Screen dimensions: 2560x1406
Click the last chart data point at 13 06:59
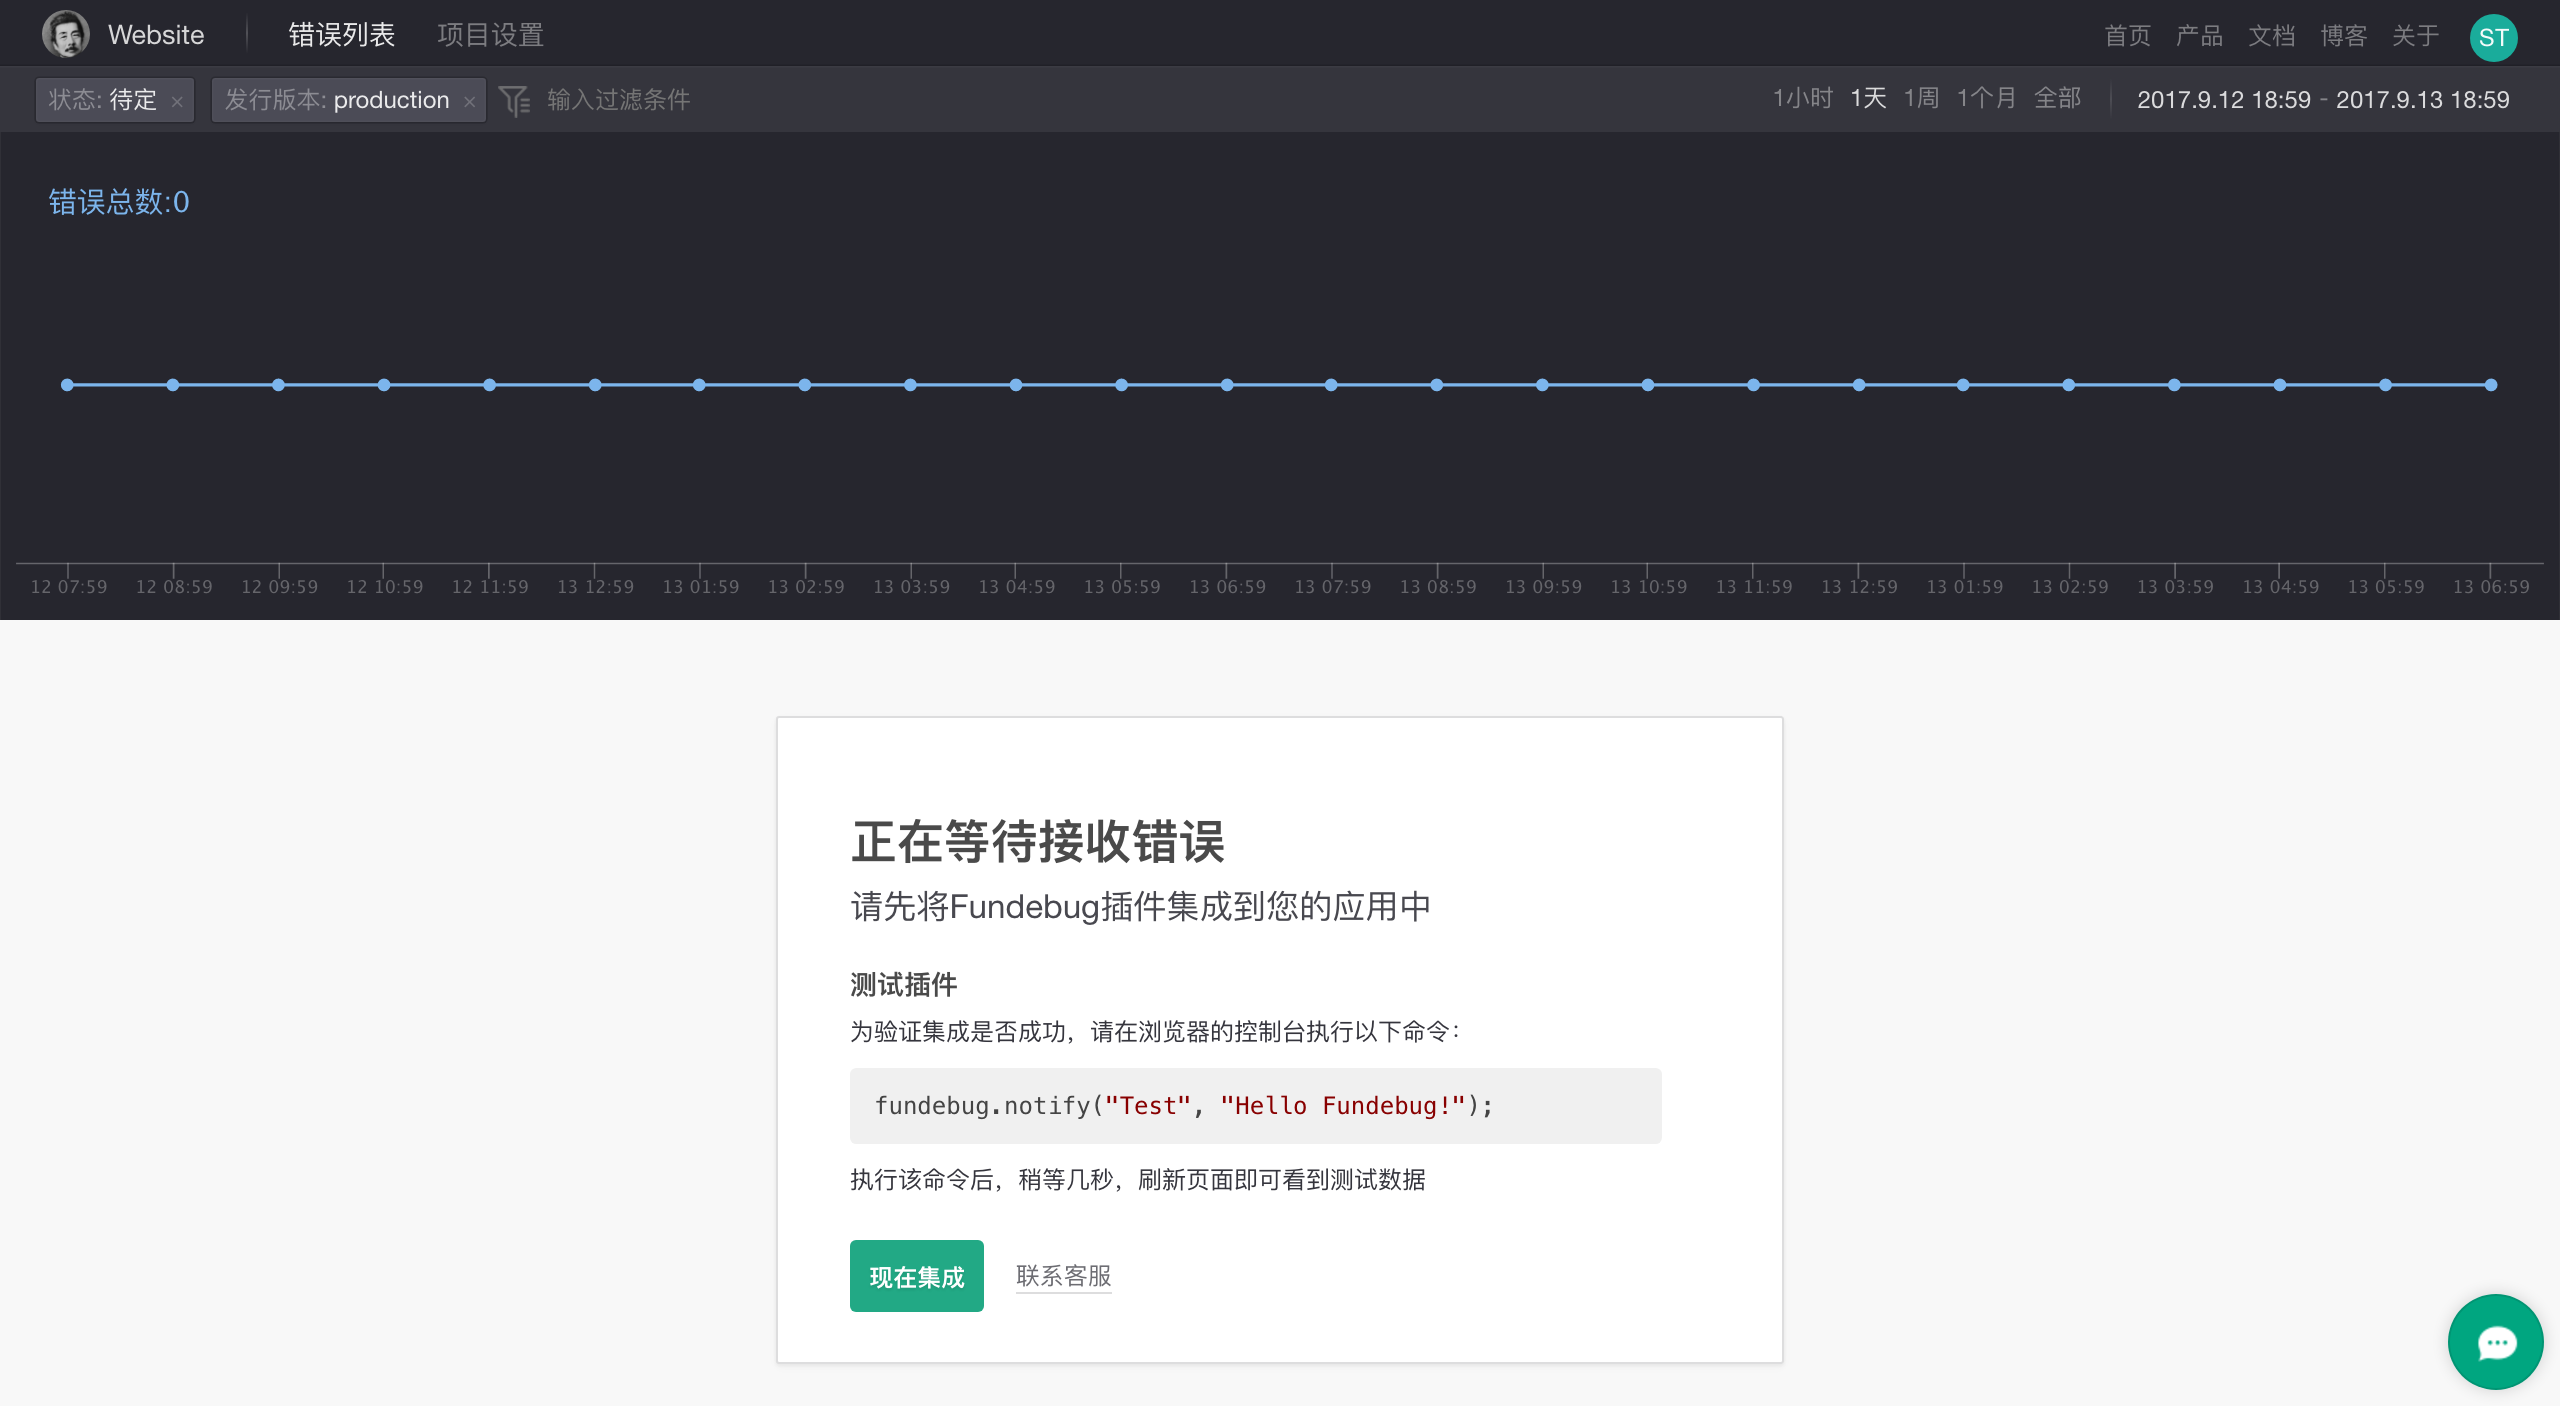2491,385
